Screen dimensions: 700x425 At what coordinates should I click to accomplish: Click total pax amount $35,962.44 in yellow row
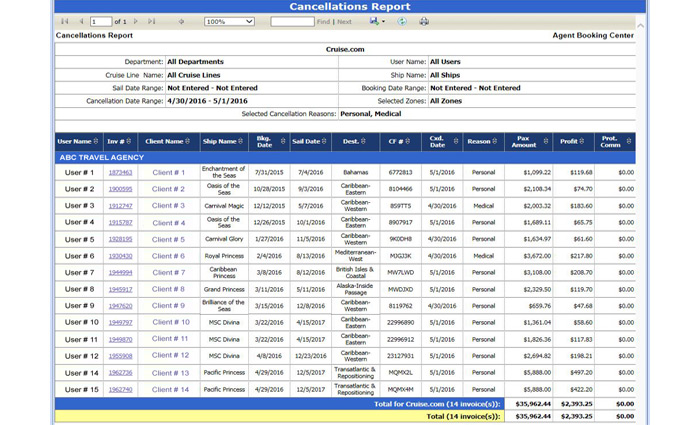(533, 416)
